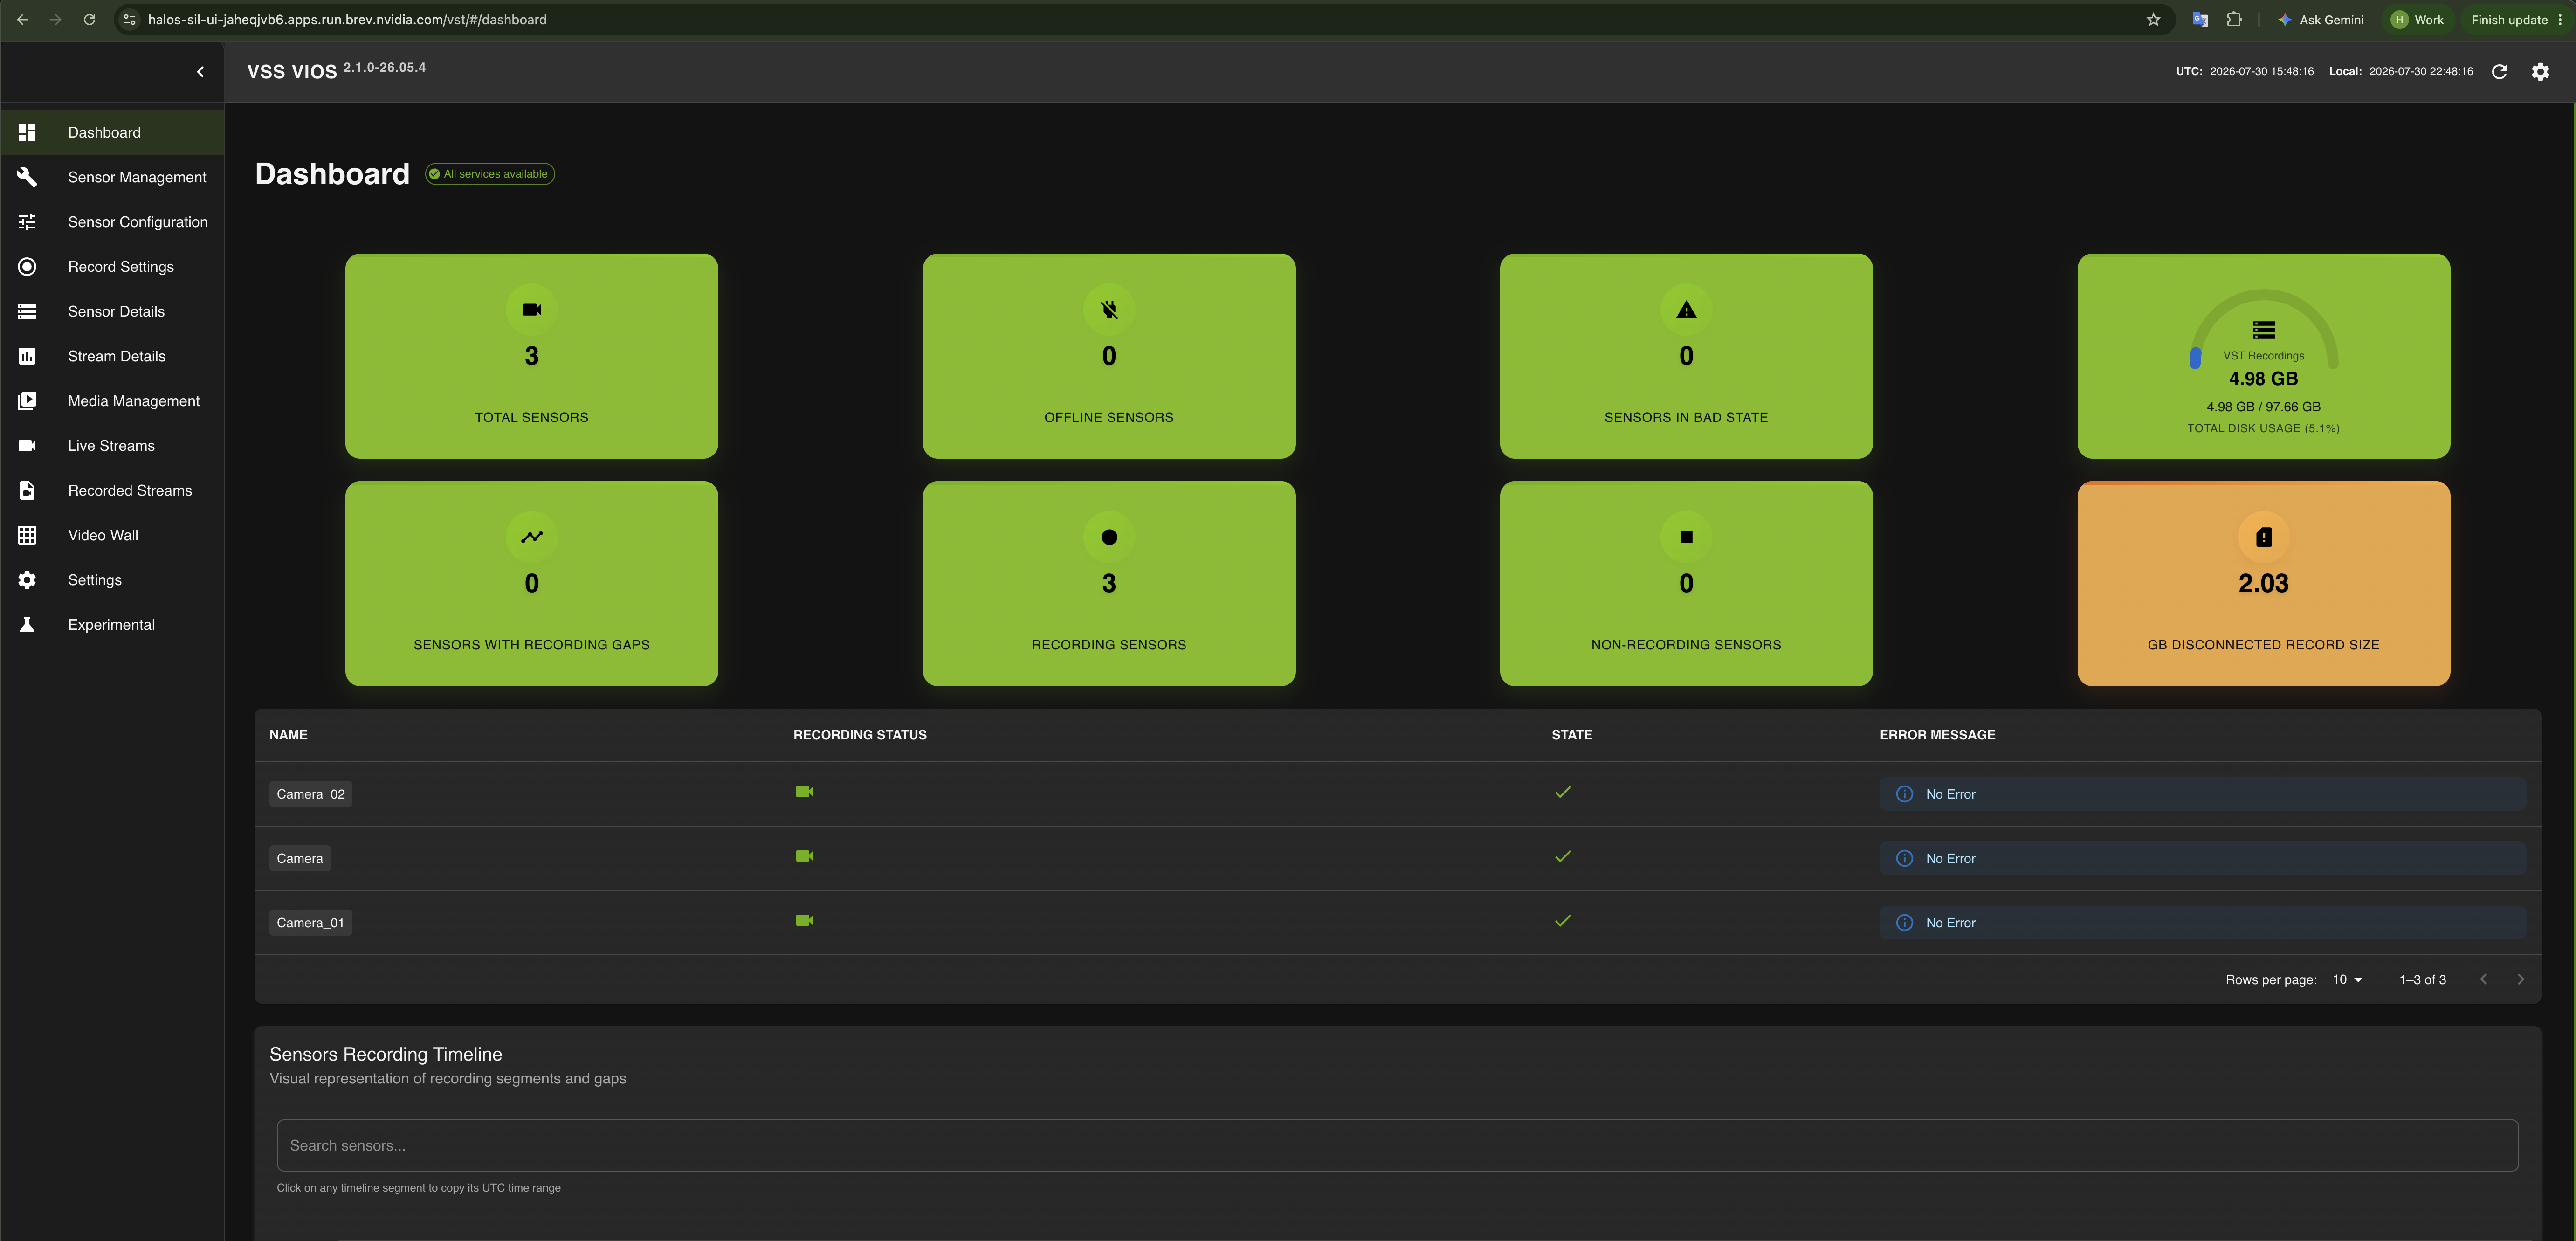
Task: Click the NAME column header
Action: click(288, 735)
